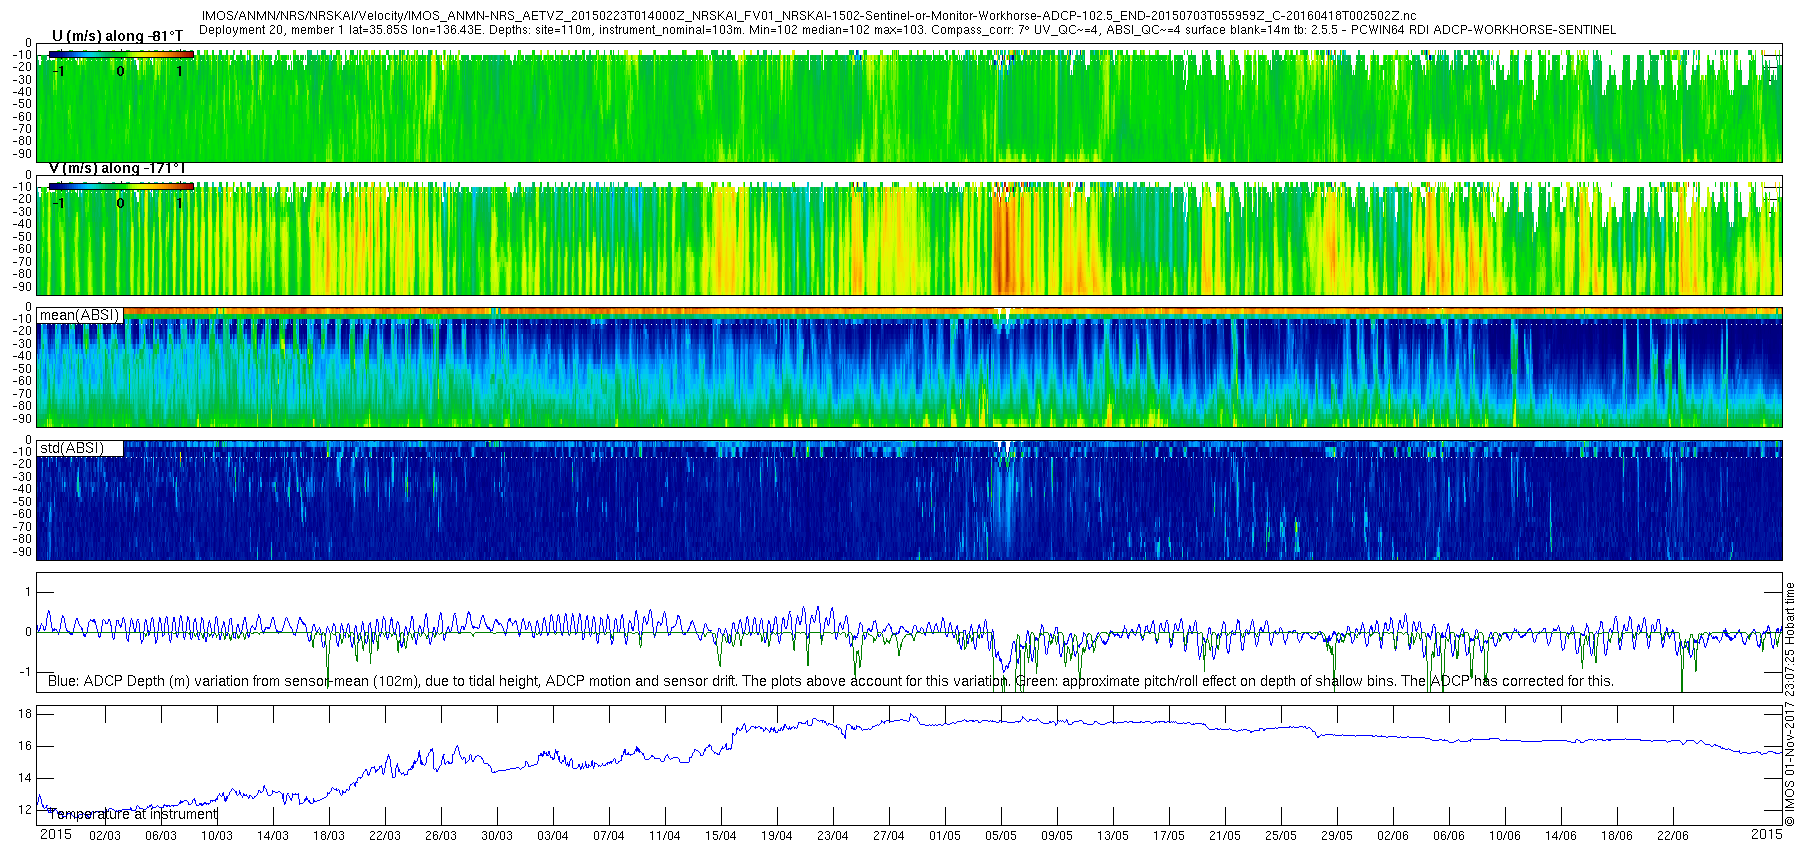Click the '18/03' date tick label
The width and height of the screenshot is (1800, 850).
click(329, 836)
